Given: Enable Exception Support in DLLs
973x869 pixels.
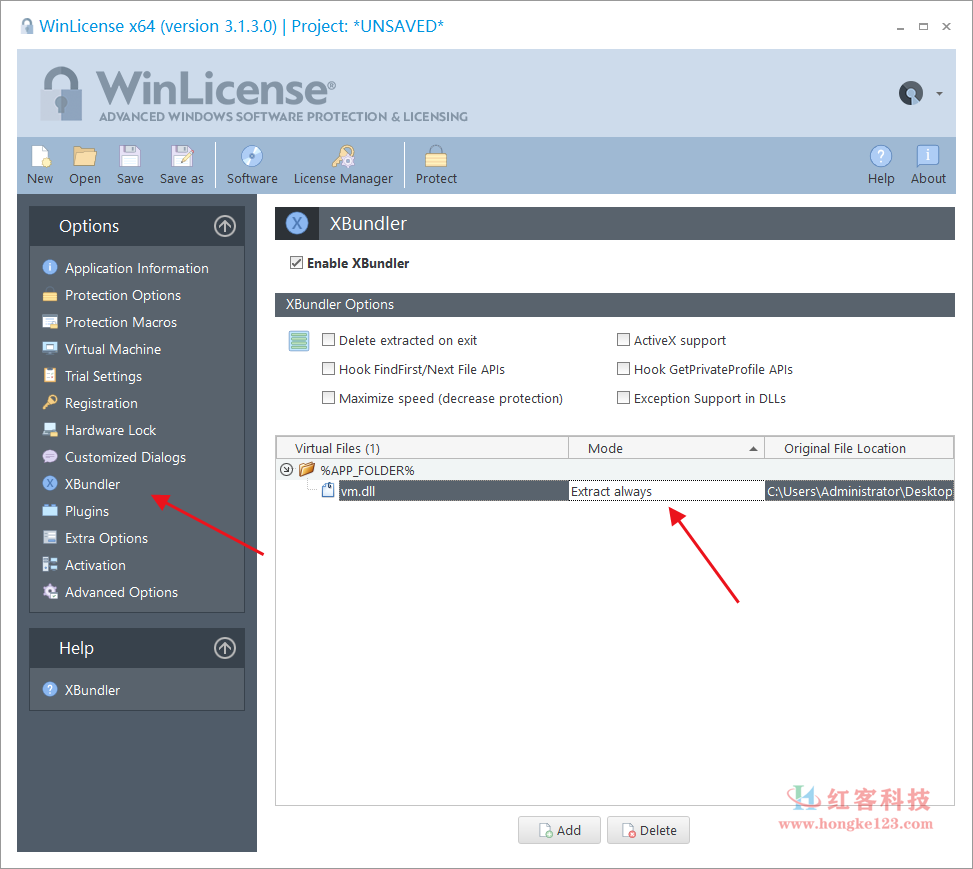Looking at the screenshot, I should click(623, 397).
